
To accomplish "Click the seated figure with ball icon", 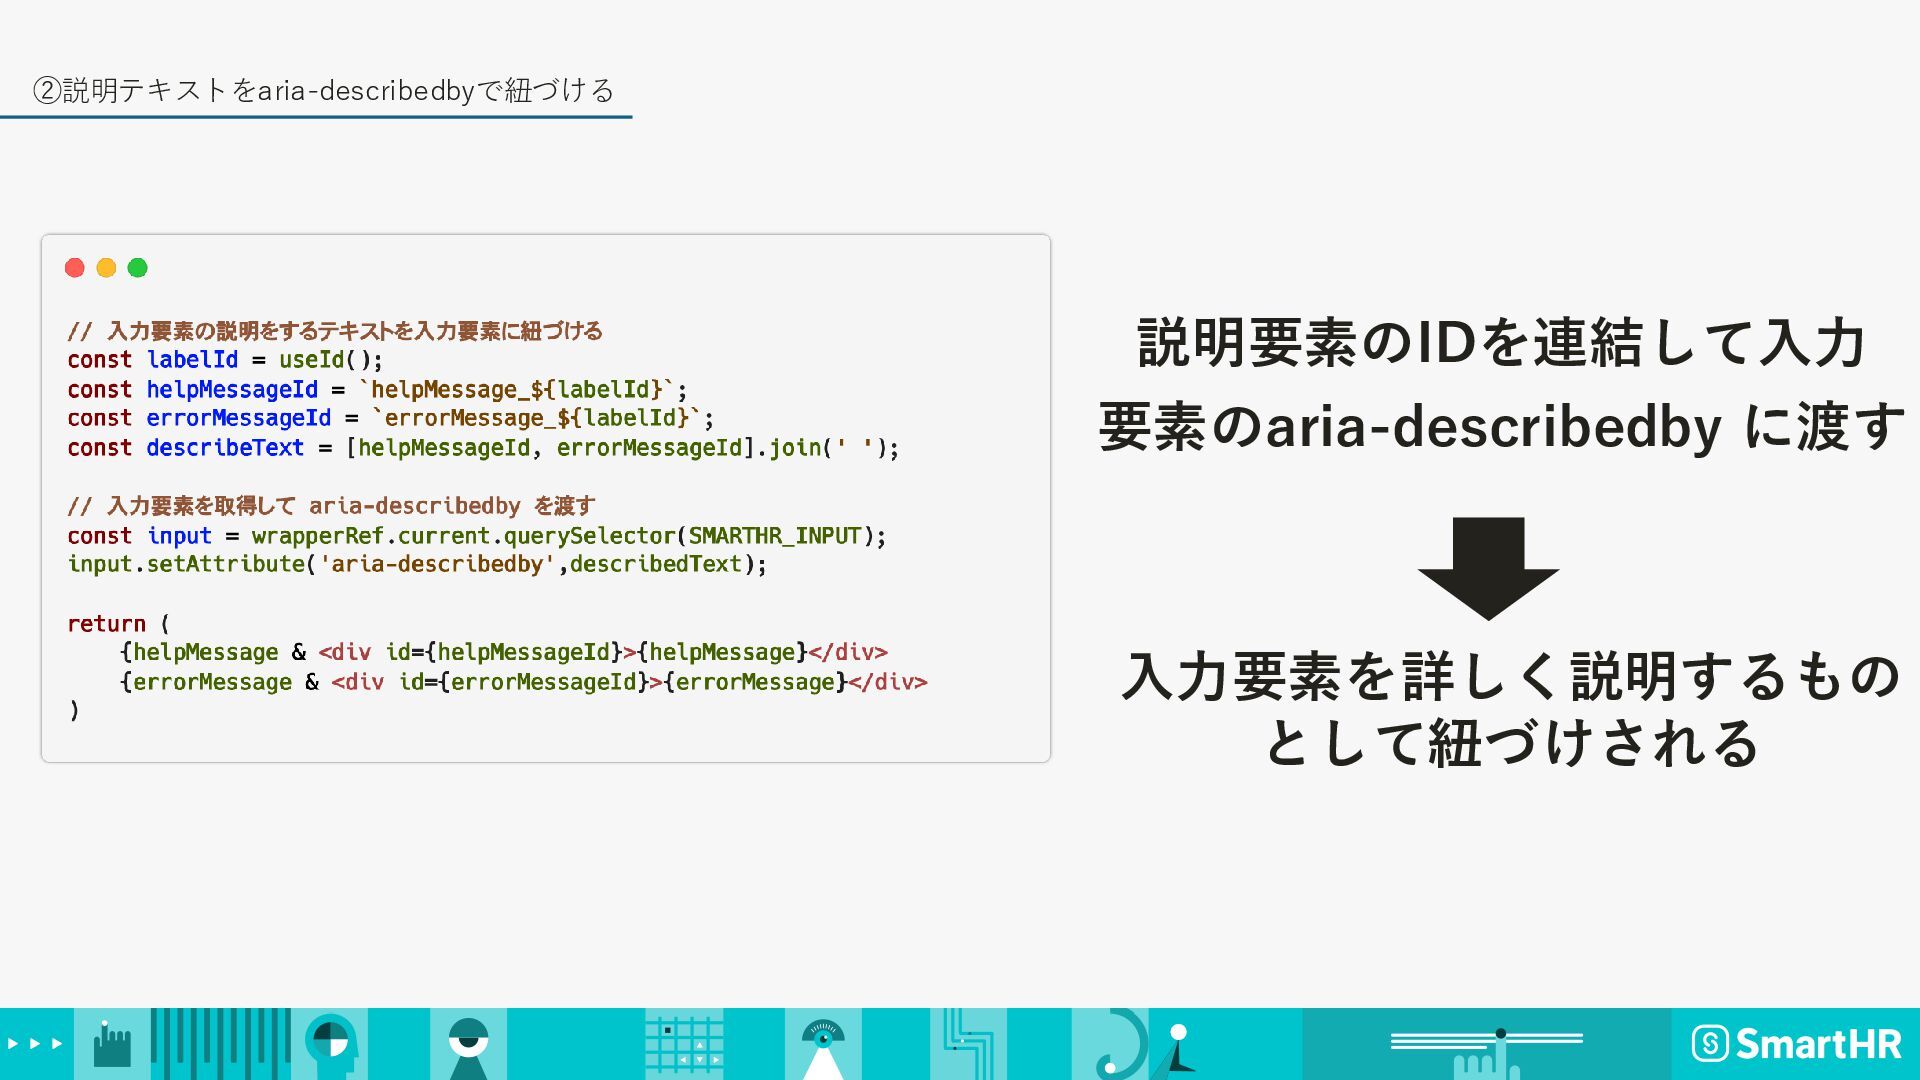I will tap(1179, 1046).
